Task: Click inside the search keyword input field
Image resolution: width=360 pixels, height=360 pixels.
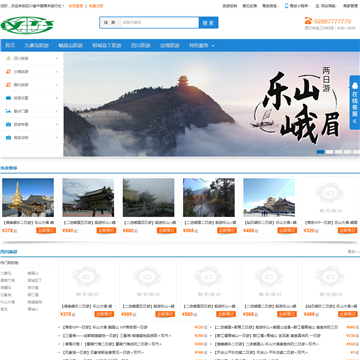Action: tap(159, 23)
